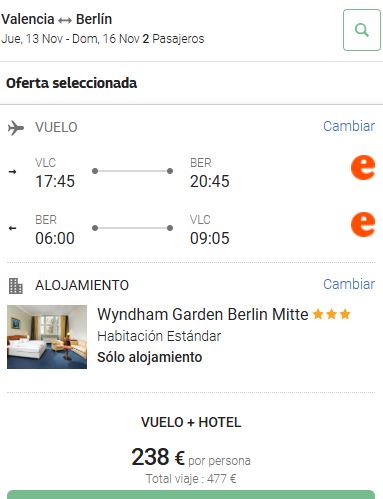Click the easyJet logo on outbound flight
Viewport: 383px width, 499px height.
[x=363, y=167]
